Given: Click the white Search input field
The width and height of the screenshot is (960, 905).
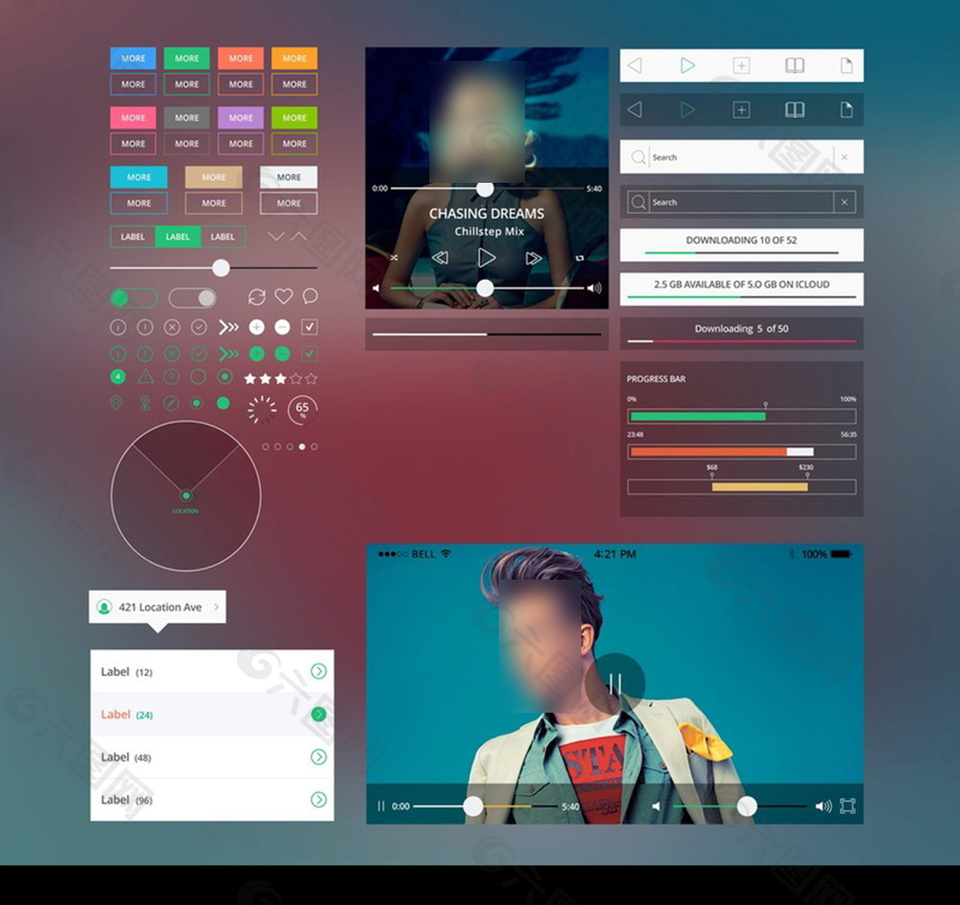Looking at the screenshot, I should pos(741,157).
